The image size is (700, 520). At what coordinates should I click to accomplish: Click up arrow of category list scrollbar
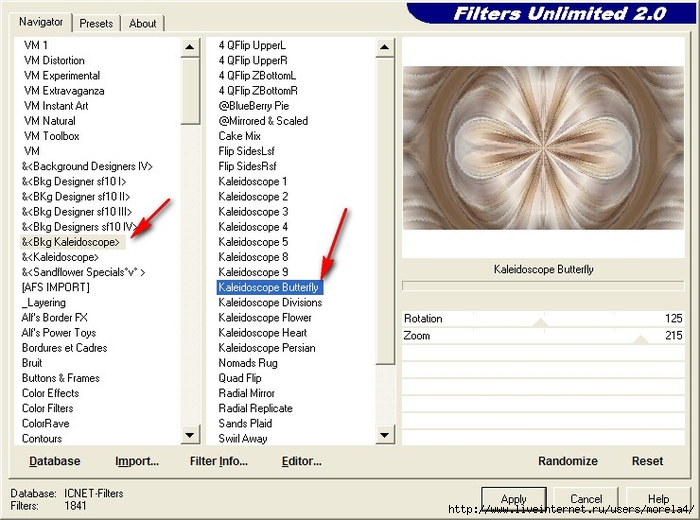point(190,47)
